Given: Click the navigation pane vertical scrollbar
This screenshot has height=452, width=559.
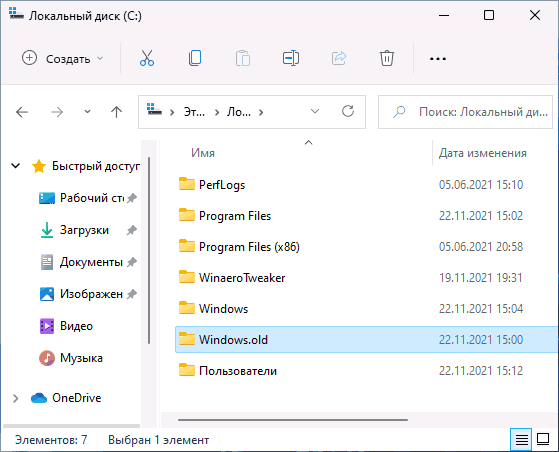Looking at the screenshot, I should point(149,250).
